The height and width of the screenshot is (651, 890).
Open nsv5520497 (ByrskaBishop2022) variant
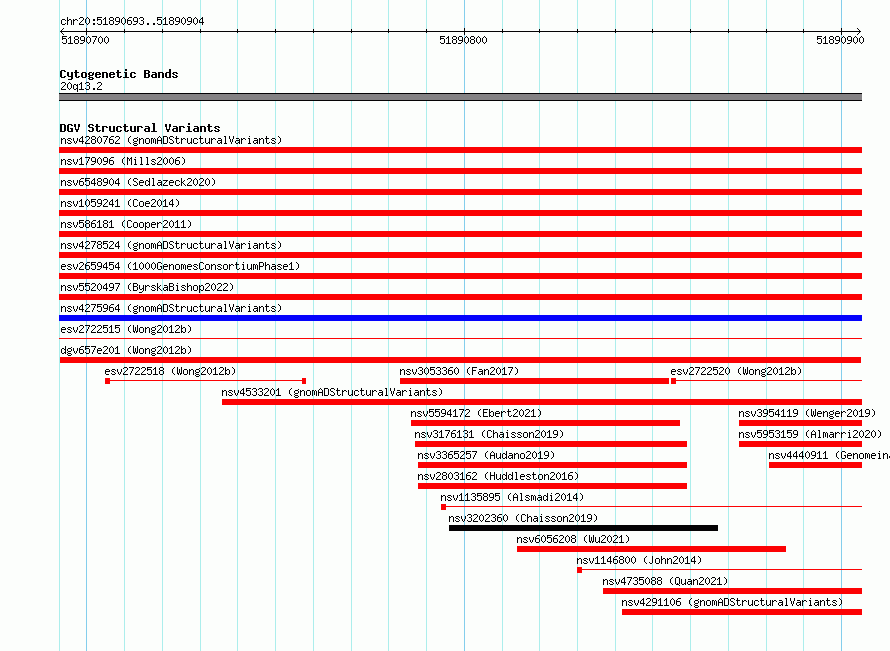pyautogui.click(x=147, y=287)
